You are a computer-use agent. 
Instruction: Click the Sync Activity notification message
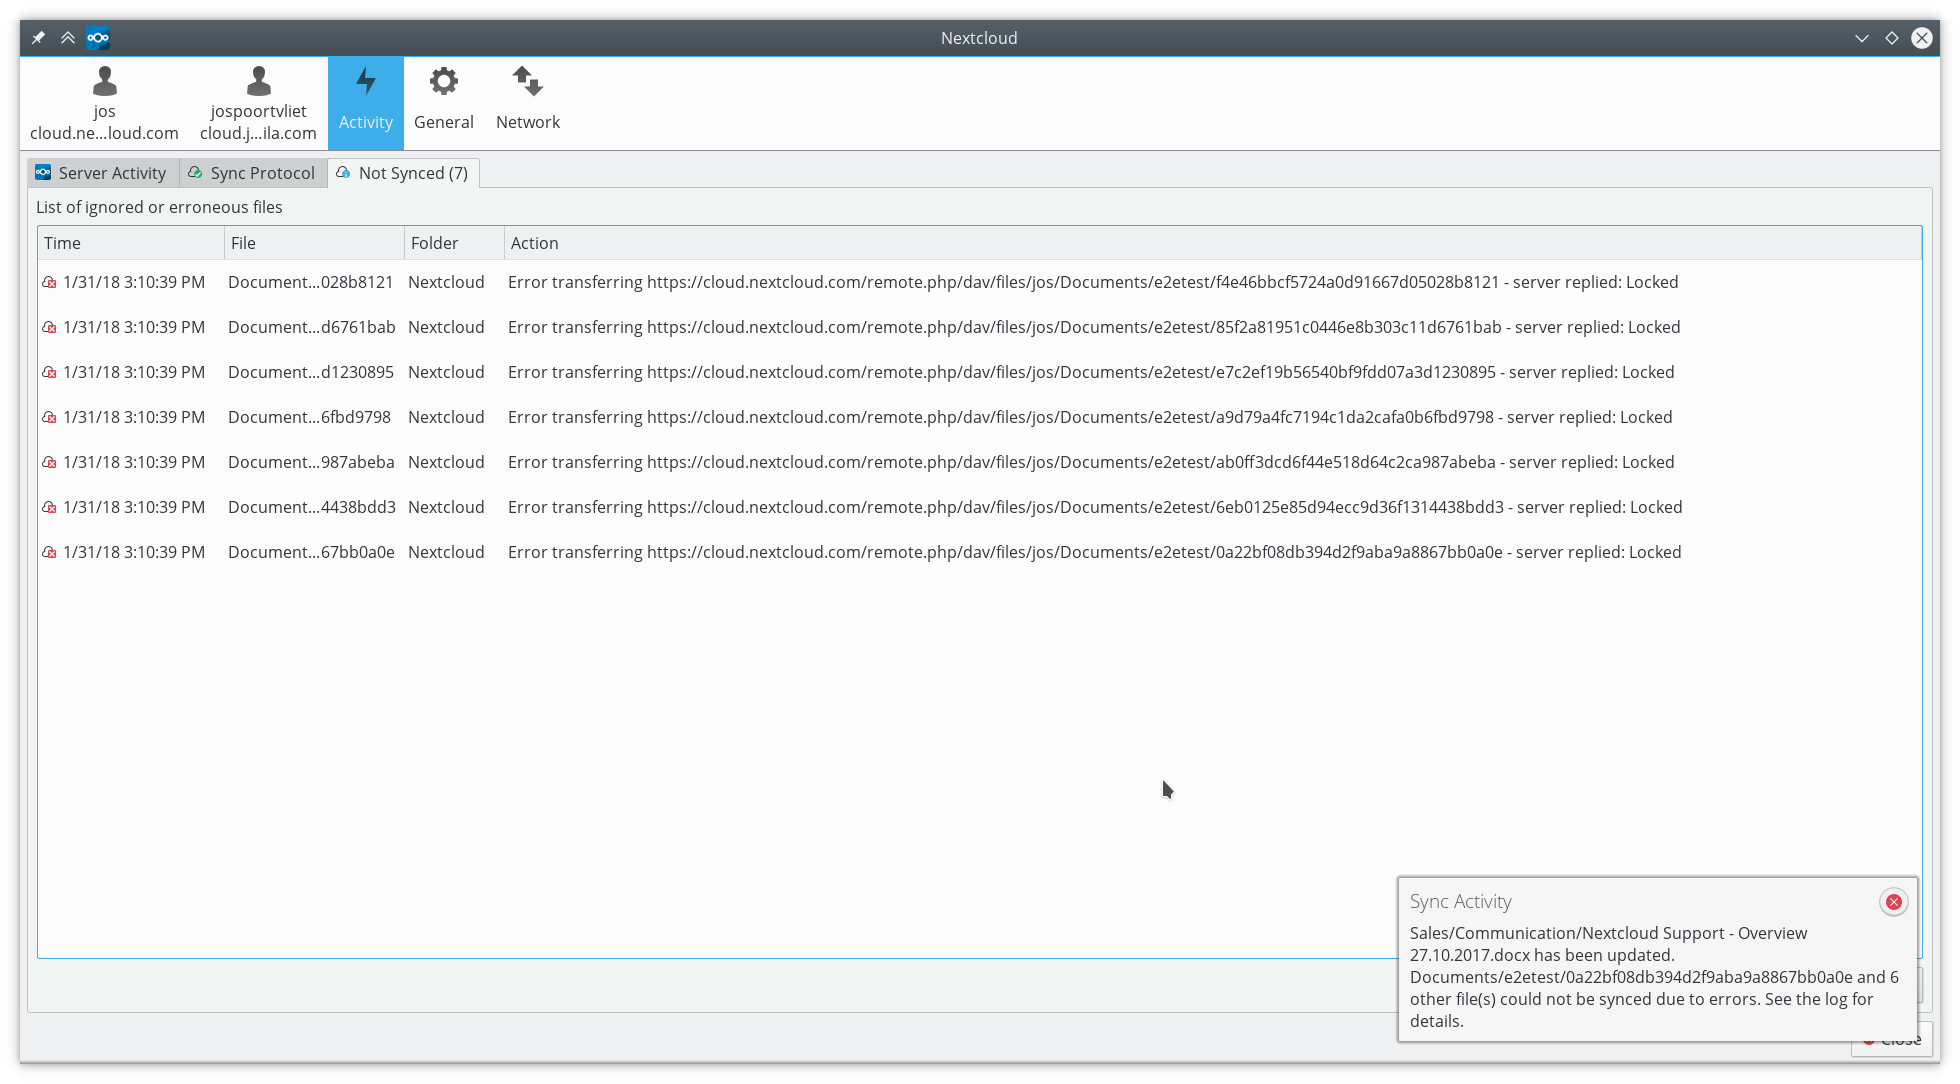click(1654, 977)
